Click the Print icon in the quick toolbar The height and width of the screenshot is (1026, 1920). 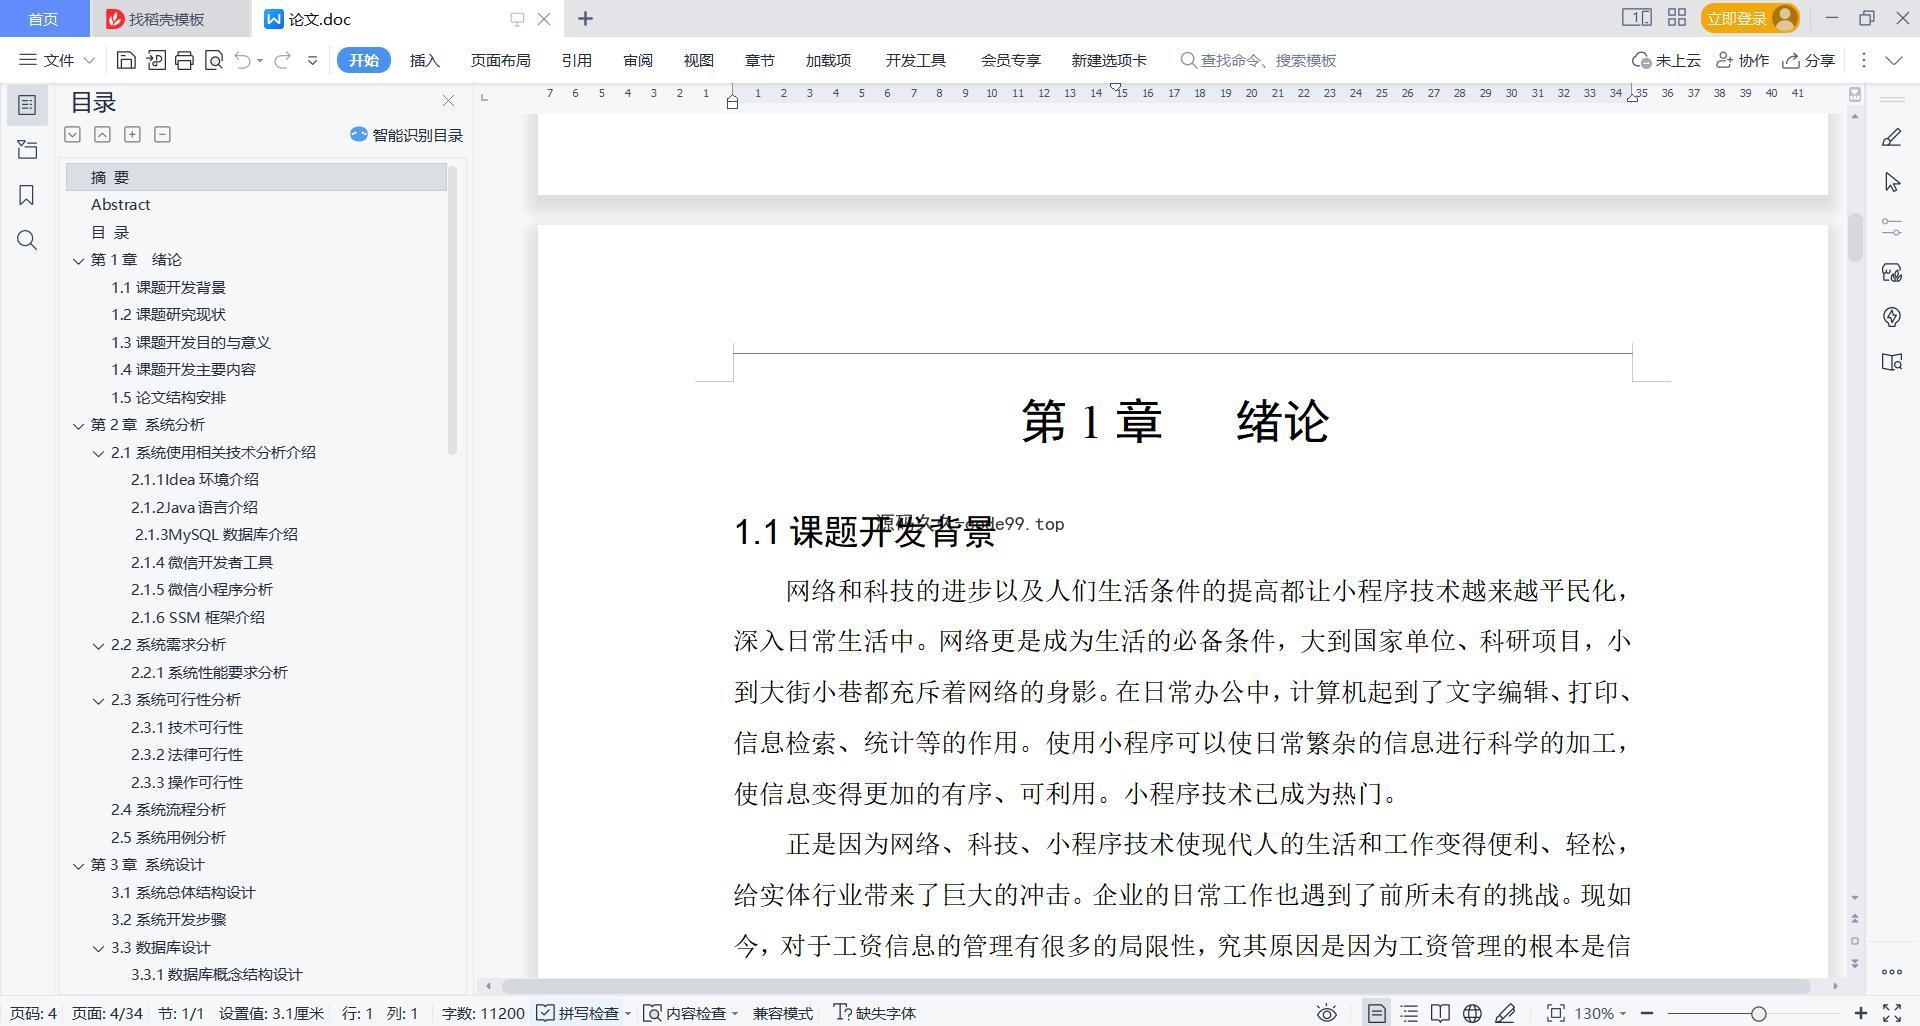[184, 60]
